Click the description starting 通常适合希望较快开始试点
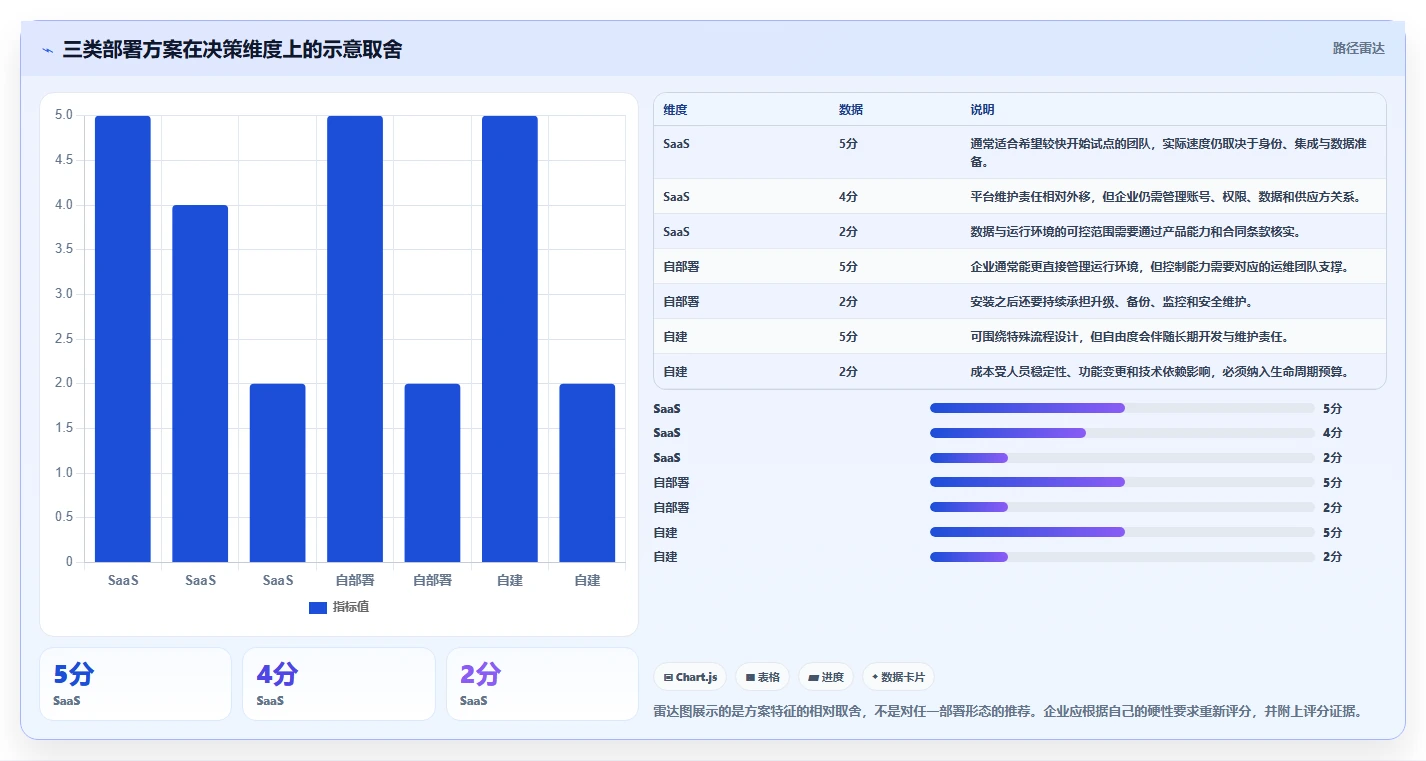The width and height of the screenshot is (1426, 761). [1167, 153]
